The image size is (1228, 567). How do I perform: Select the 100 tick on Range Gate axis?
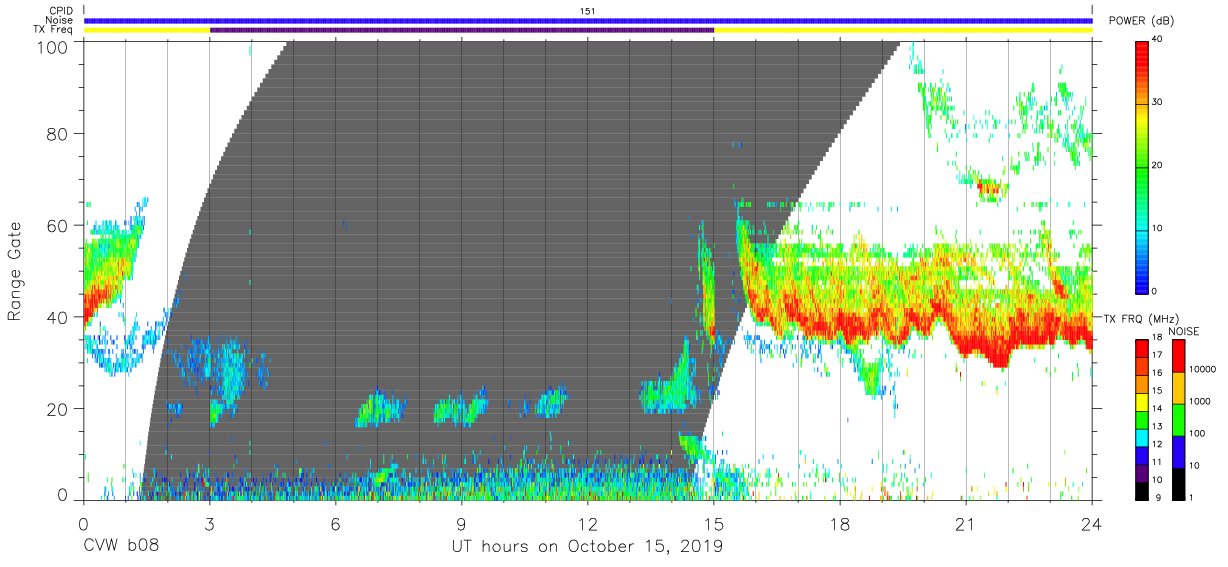coord(54,46)
